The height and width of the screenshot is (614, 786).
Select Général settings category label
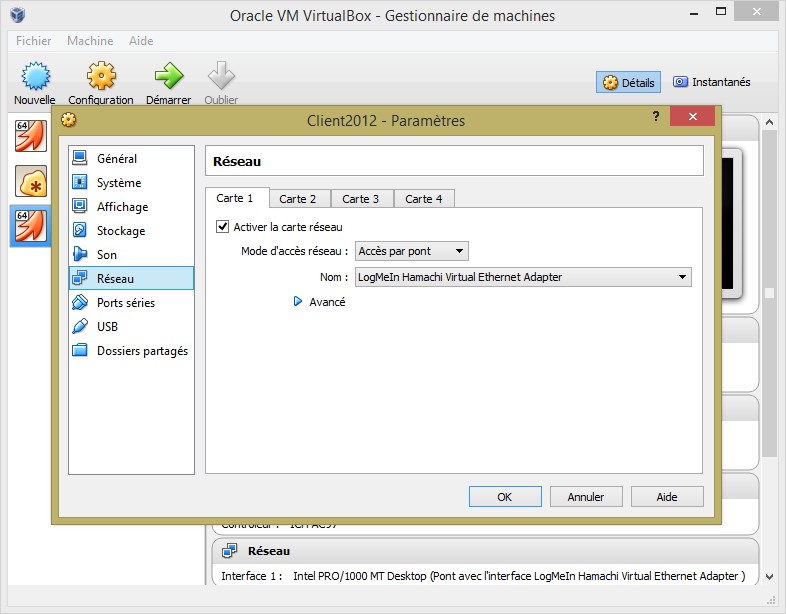pos(117,158)
